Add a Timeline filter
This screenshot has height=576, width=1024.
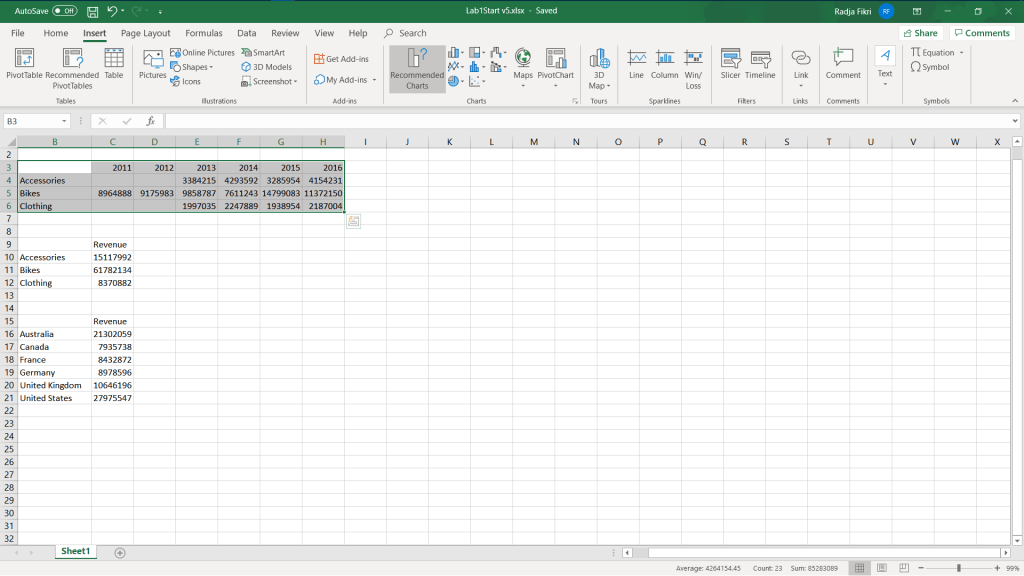(x=760, y=64)
